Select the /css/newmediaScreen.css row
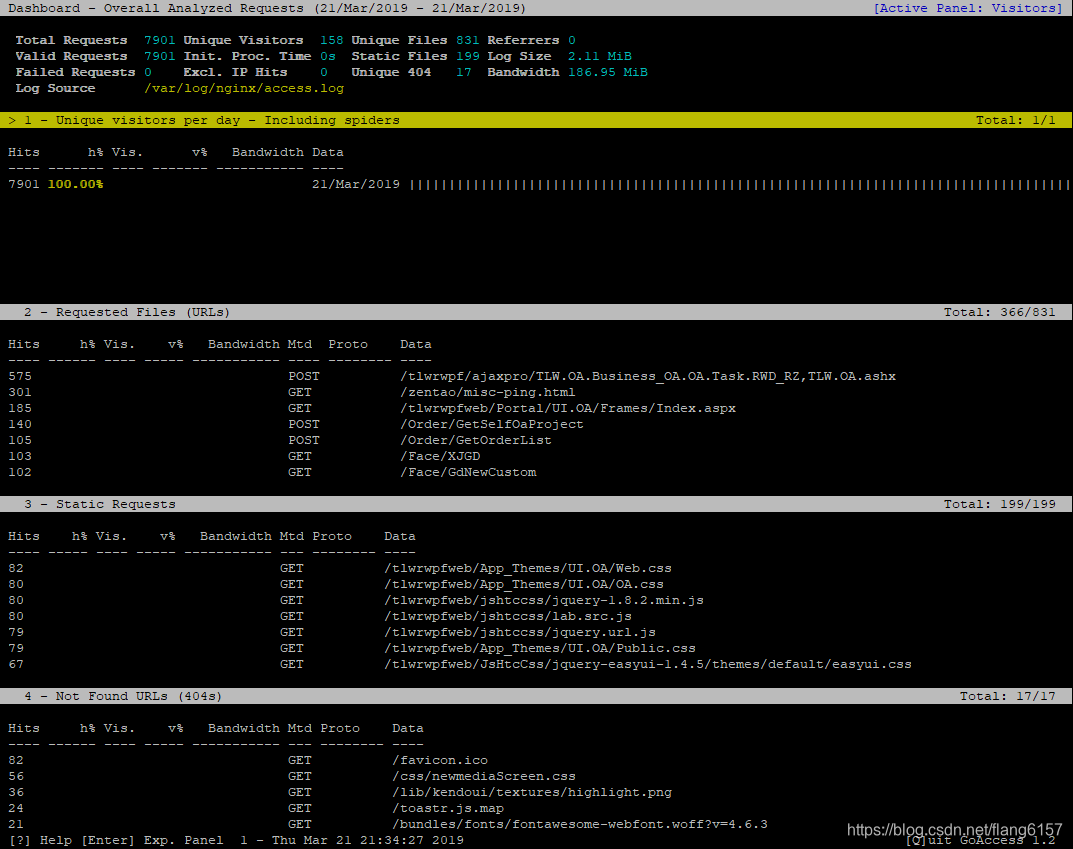 coord(292,776)
